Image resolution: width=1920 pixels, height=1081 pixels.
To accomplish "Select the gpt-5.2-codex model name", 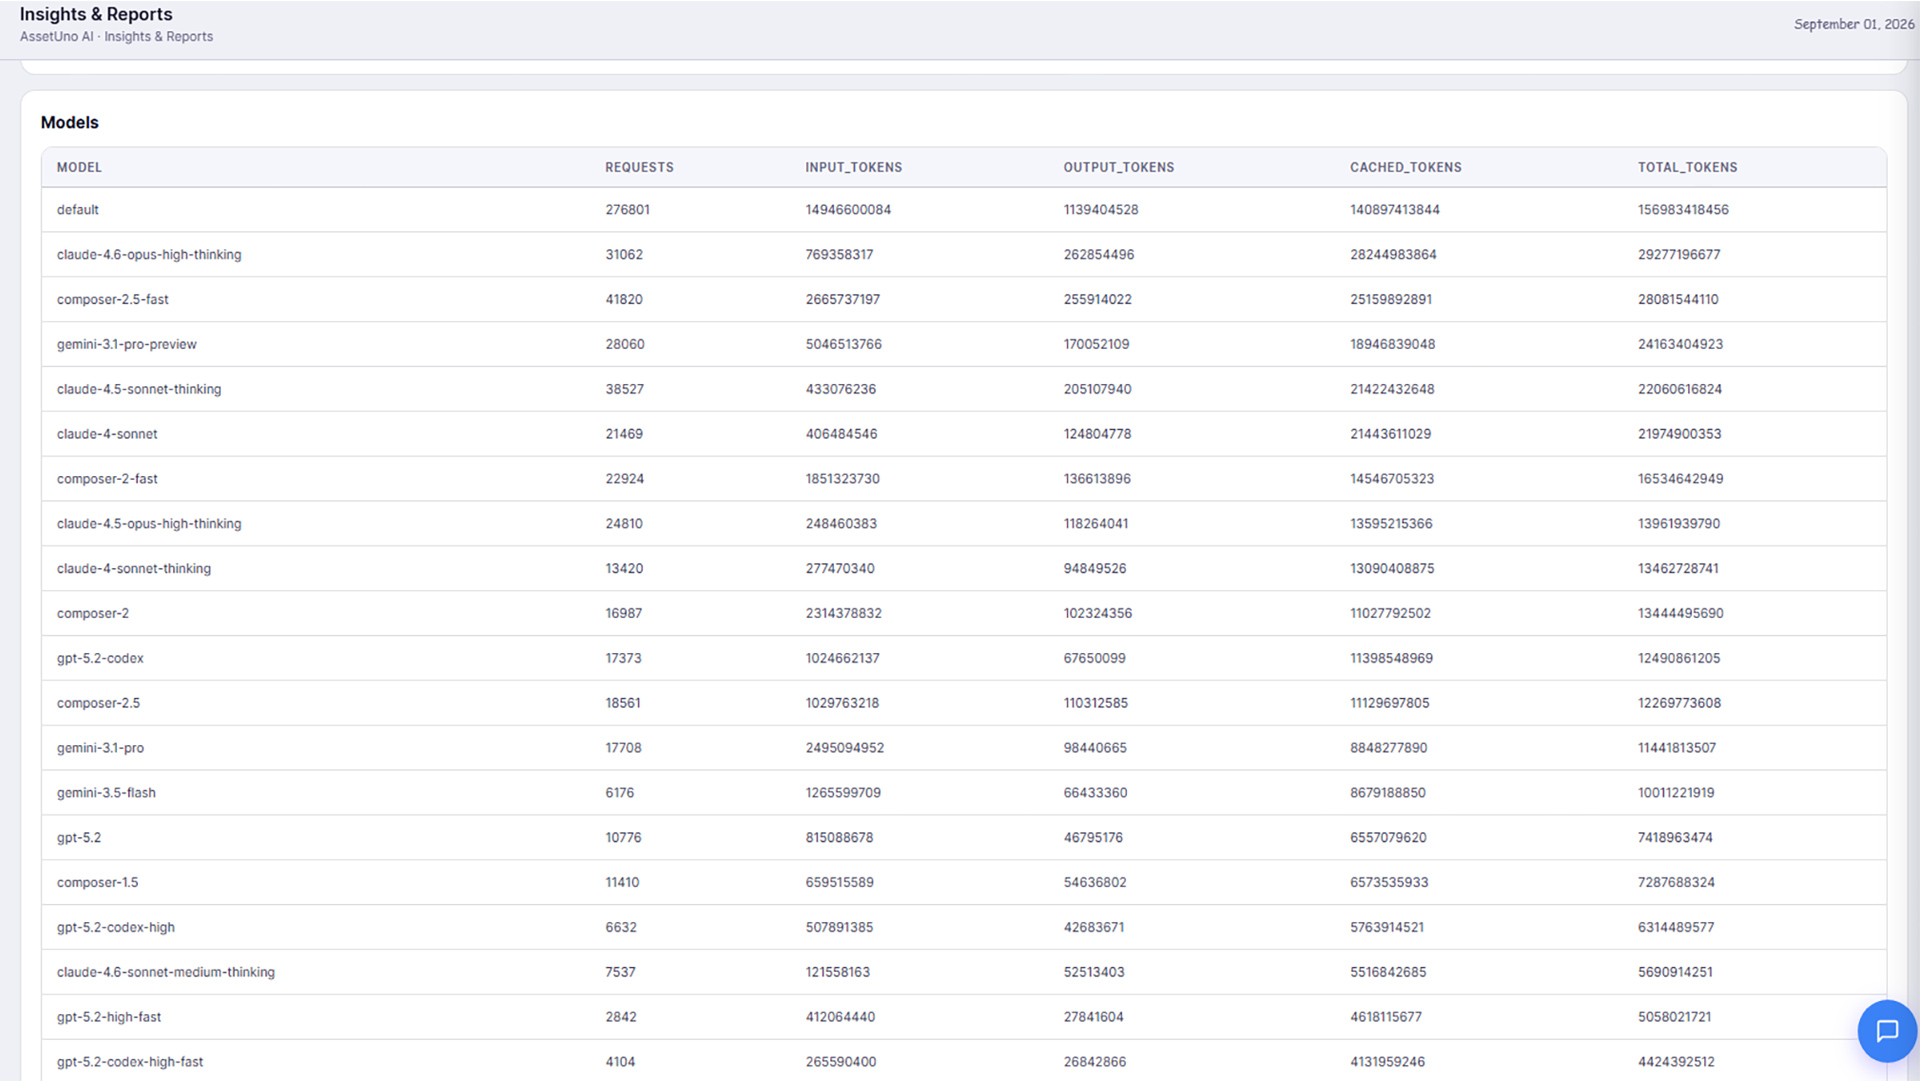I will [100, 658].
